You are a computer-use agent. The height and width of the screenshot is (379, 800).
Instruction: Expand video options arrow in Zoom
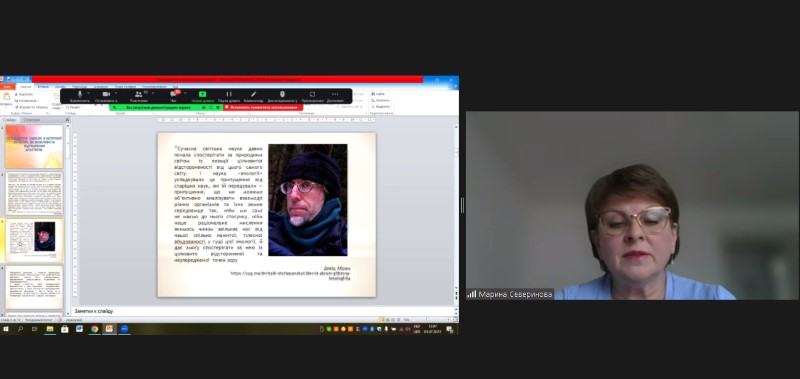click(x=116, y=94)
